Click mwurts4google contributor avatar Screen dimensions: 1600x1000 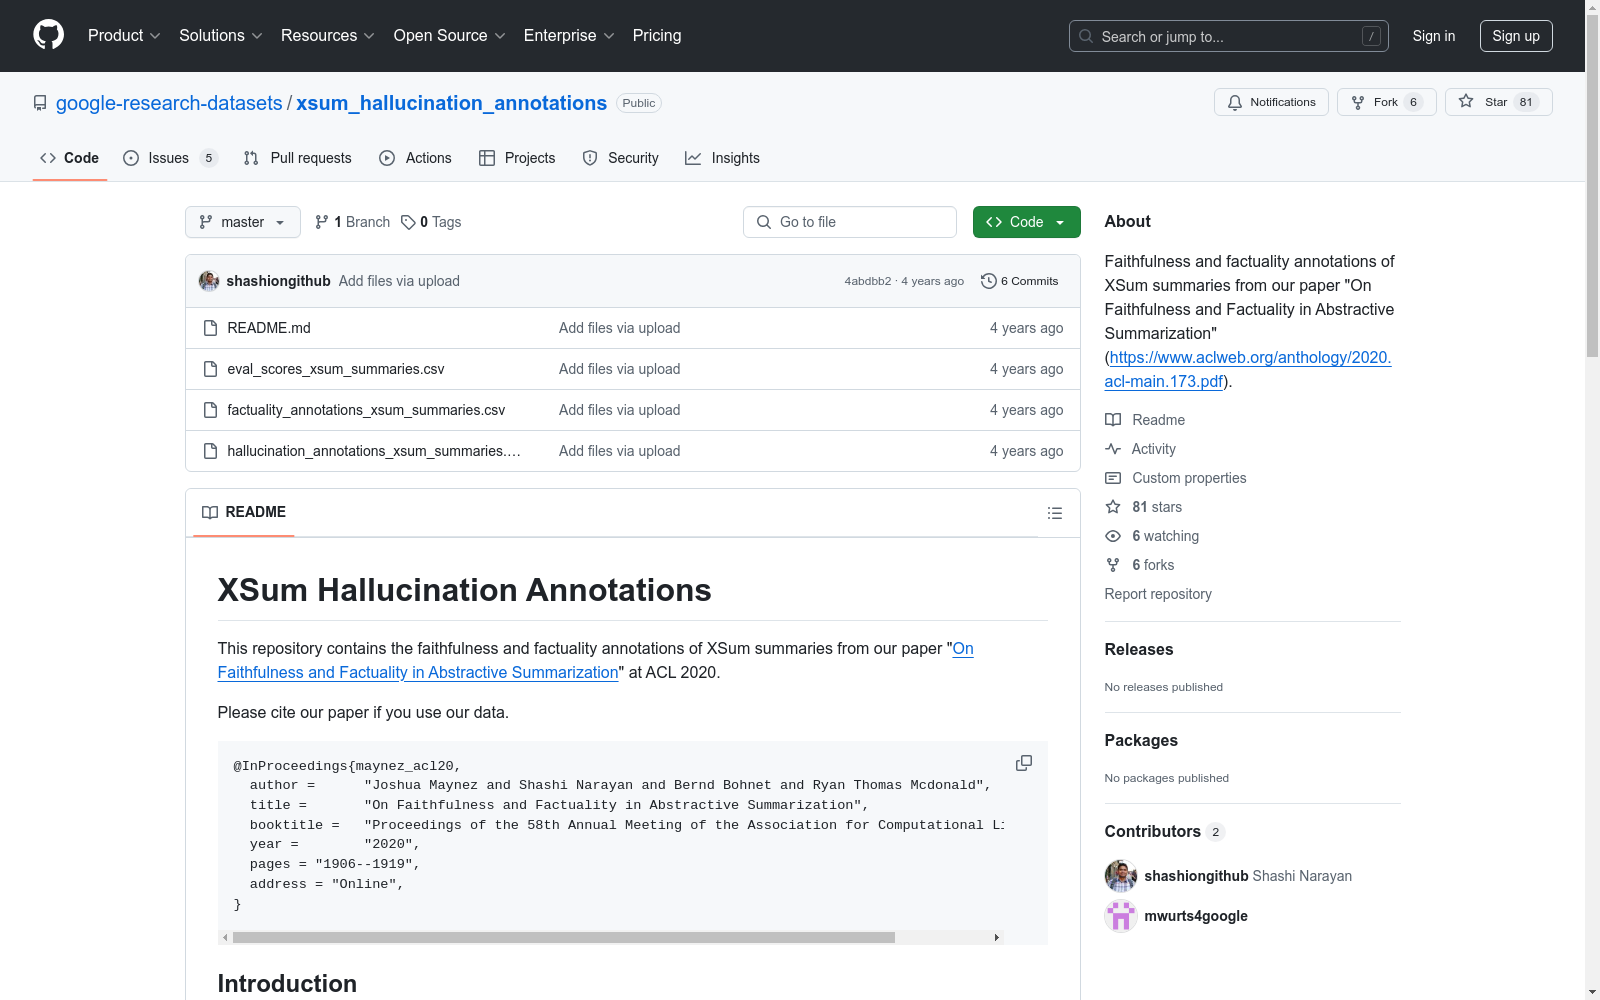[1121, 916]
